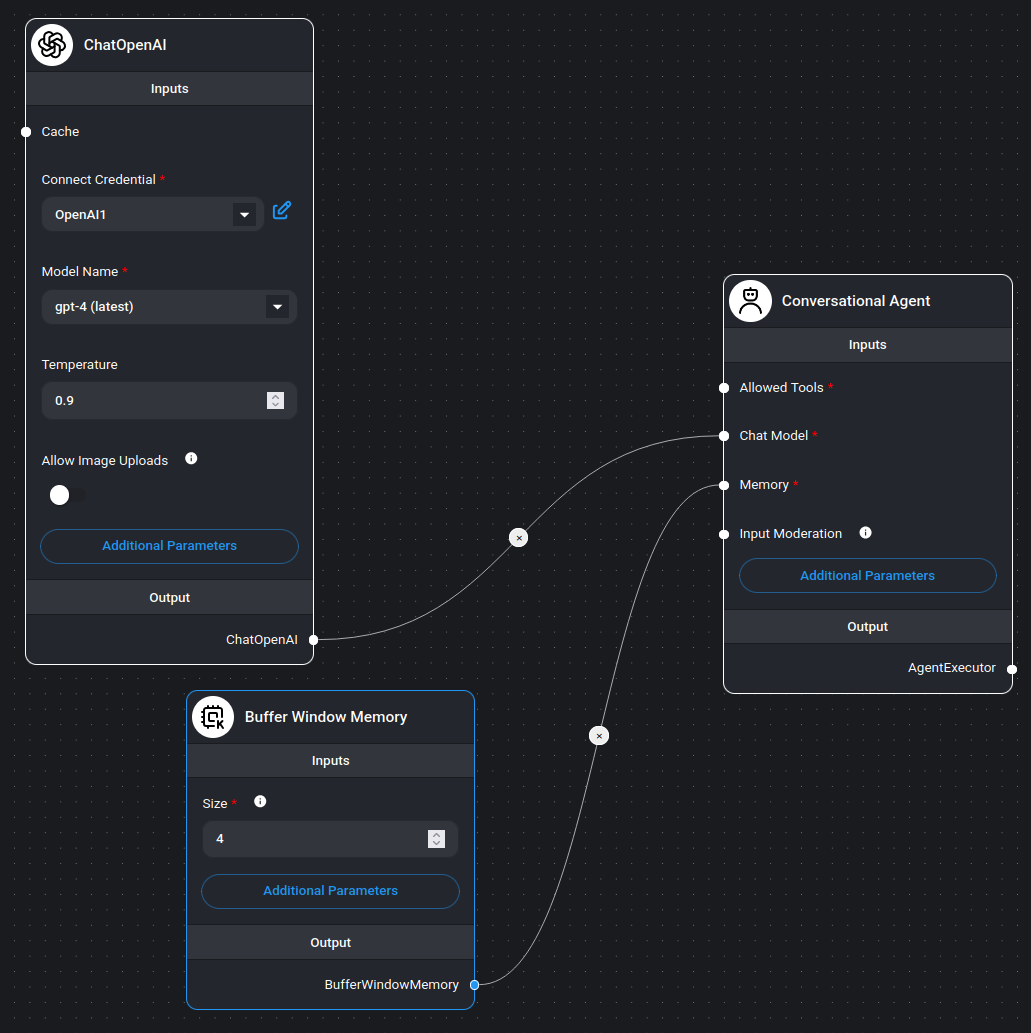
Task: Open Conversational Agent Additional Parameters
Action: (x=868, y=576)
